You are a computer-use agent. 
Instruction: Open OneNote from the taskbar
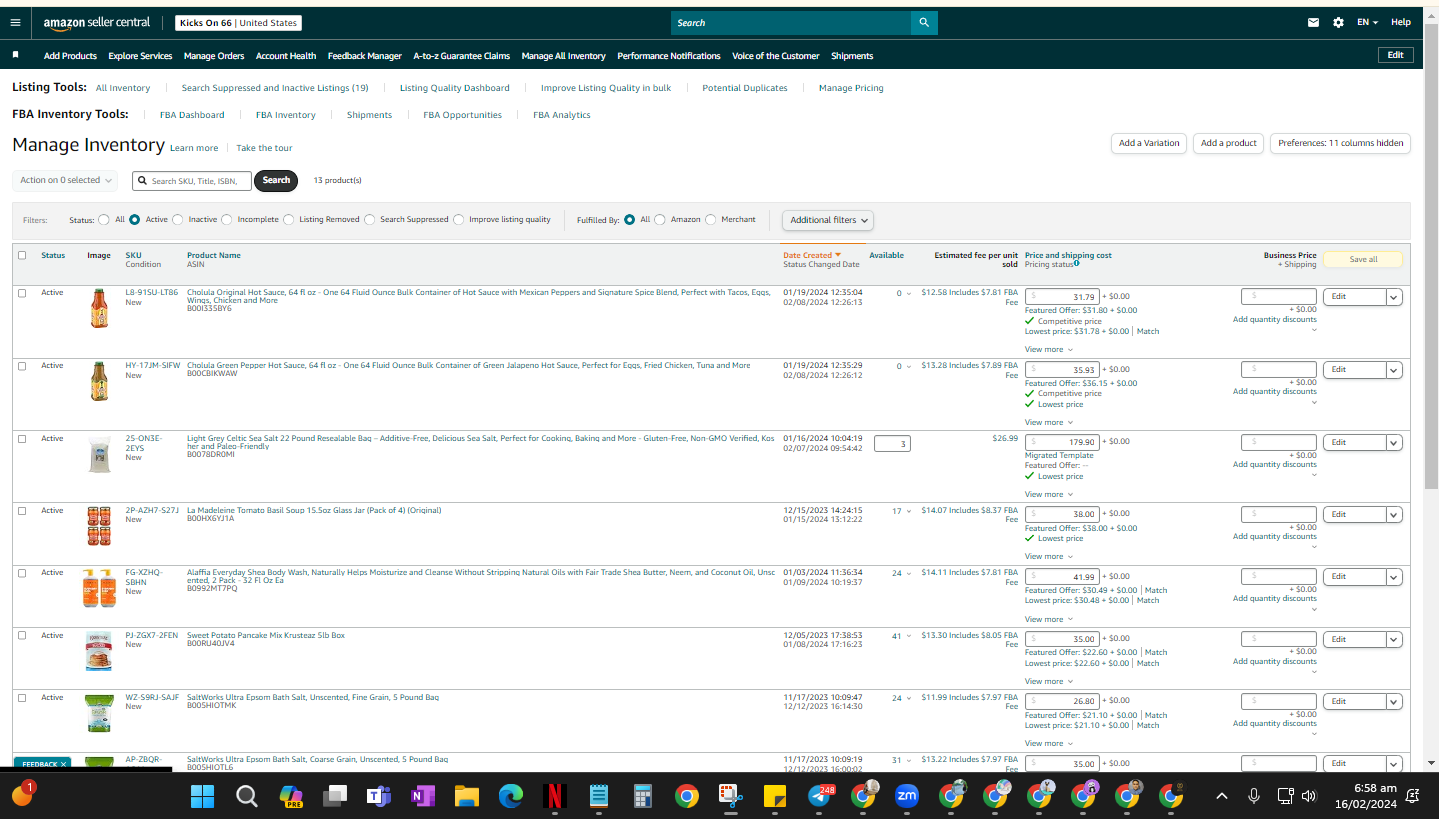pyautogui.click(x=422, y=796)
